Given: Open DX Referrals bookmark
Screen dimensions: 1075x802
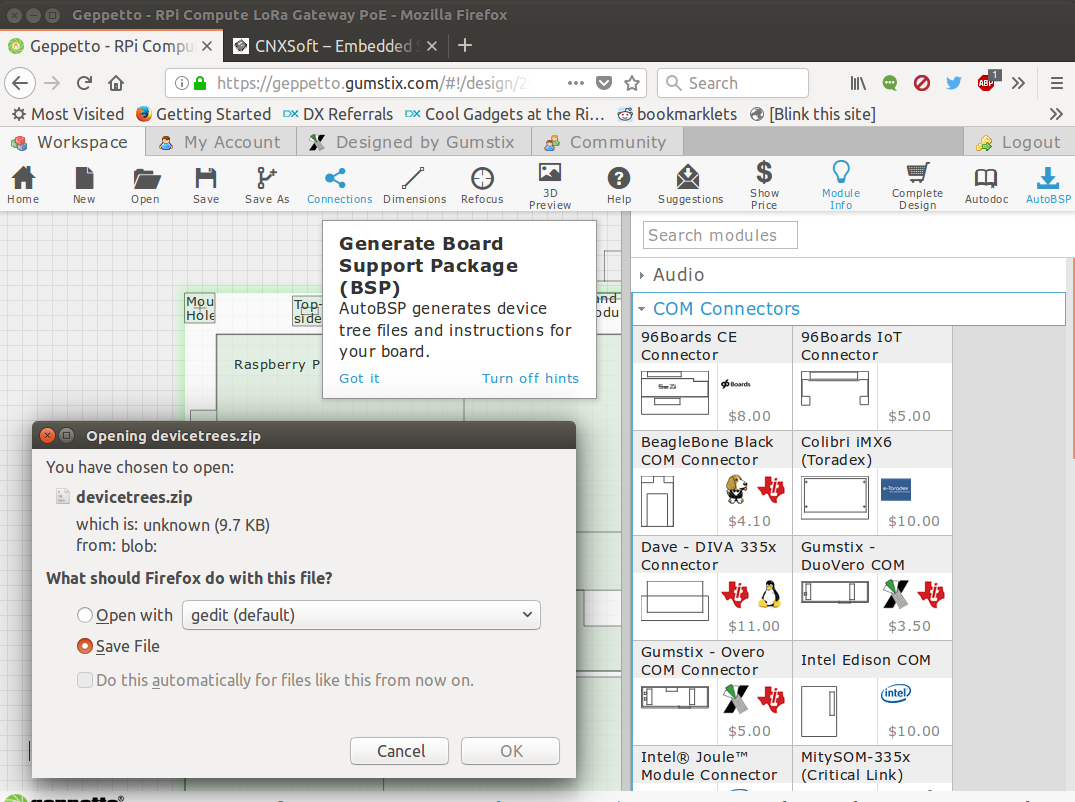Looking at the screenshot, I should pos(338,114).
